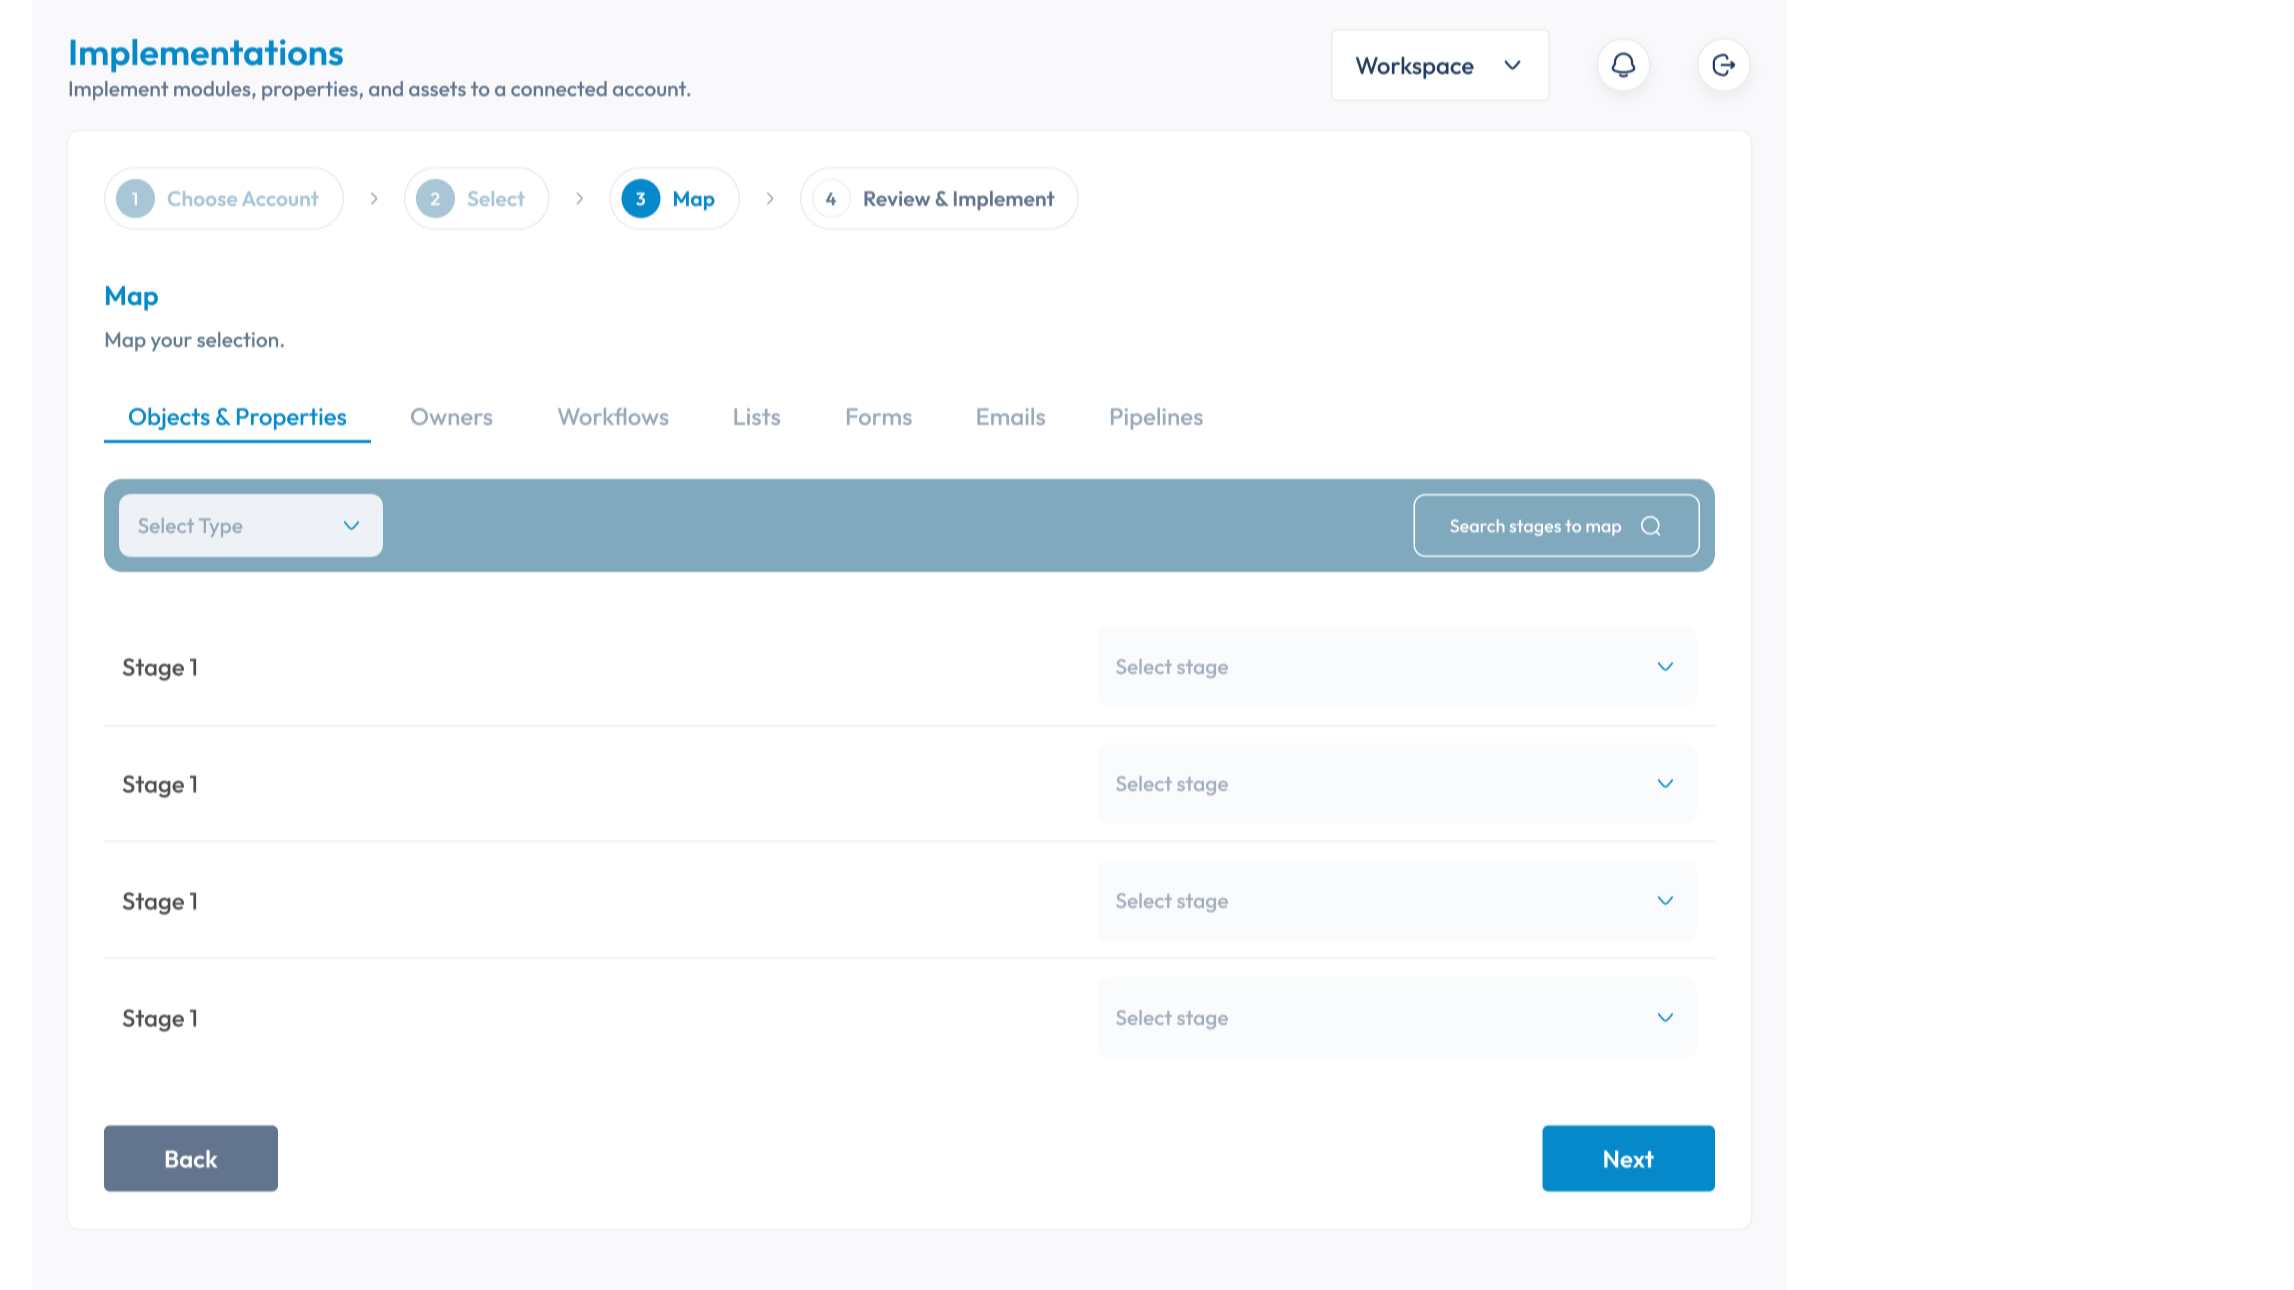Click the logout arrow icon
The width and height of the screenshot is (2294, 1290).
[1723, 65]
